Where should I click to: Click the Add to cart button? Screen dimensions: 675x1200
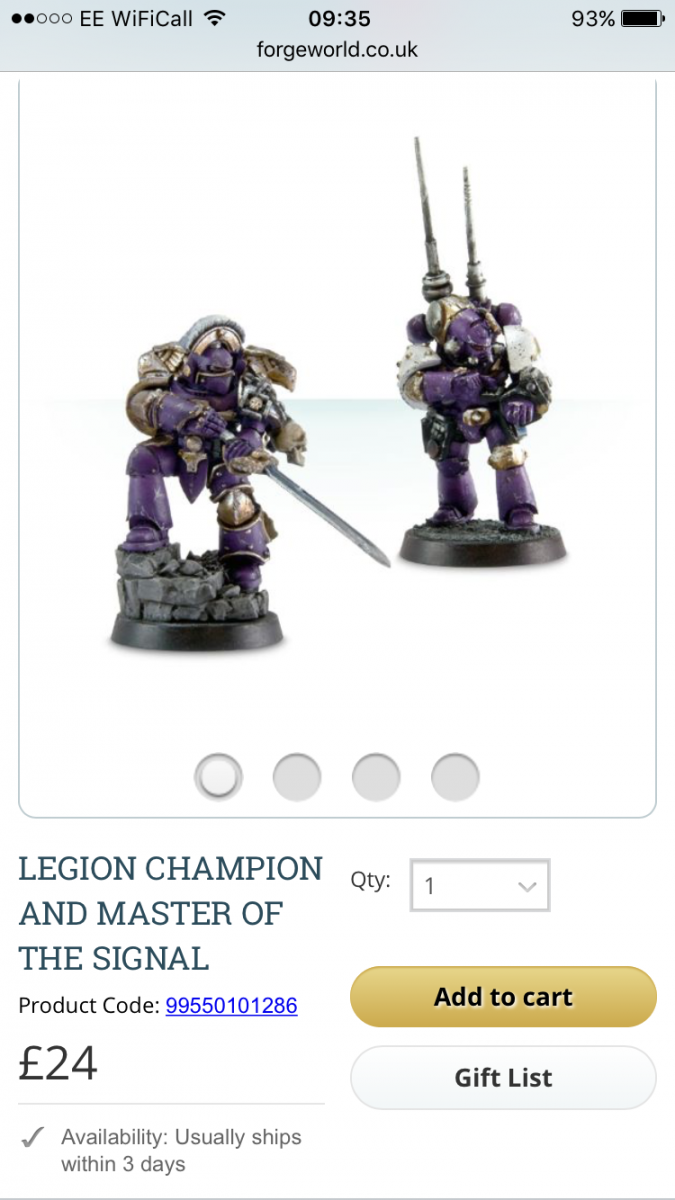[x=503, y=997]
